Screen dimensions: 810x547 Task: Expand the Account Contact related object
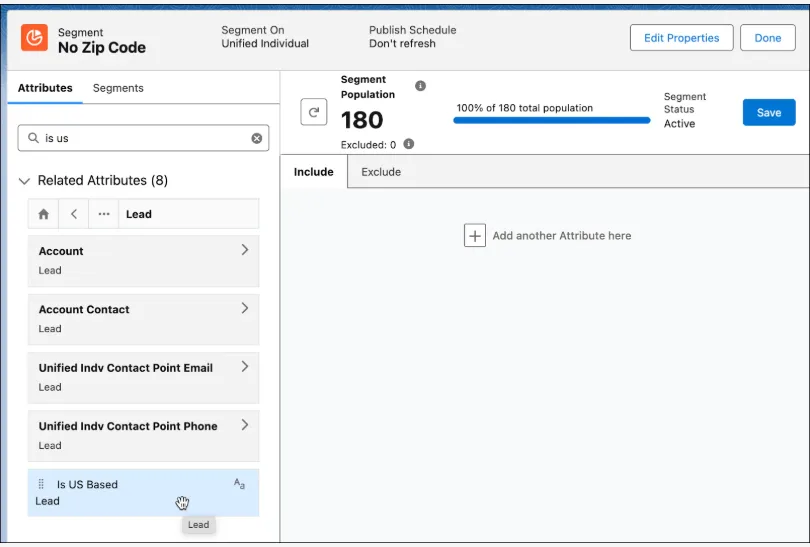(244, 309)
